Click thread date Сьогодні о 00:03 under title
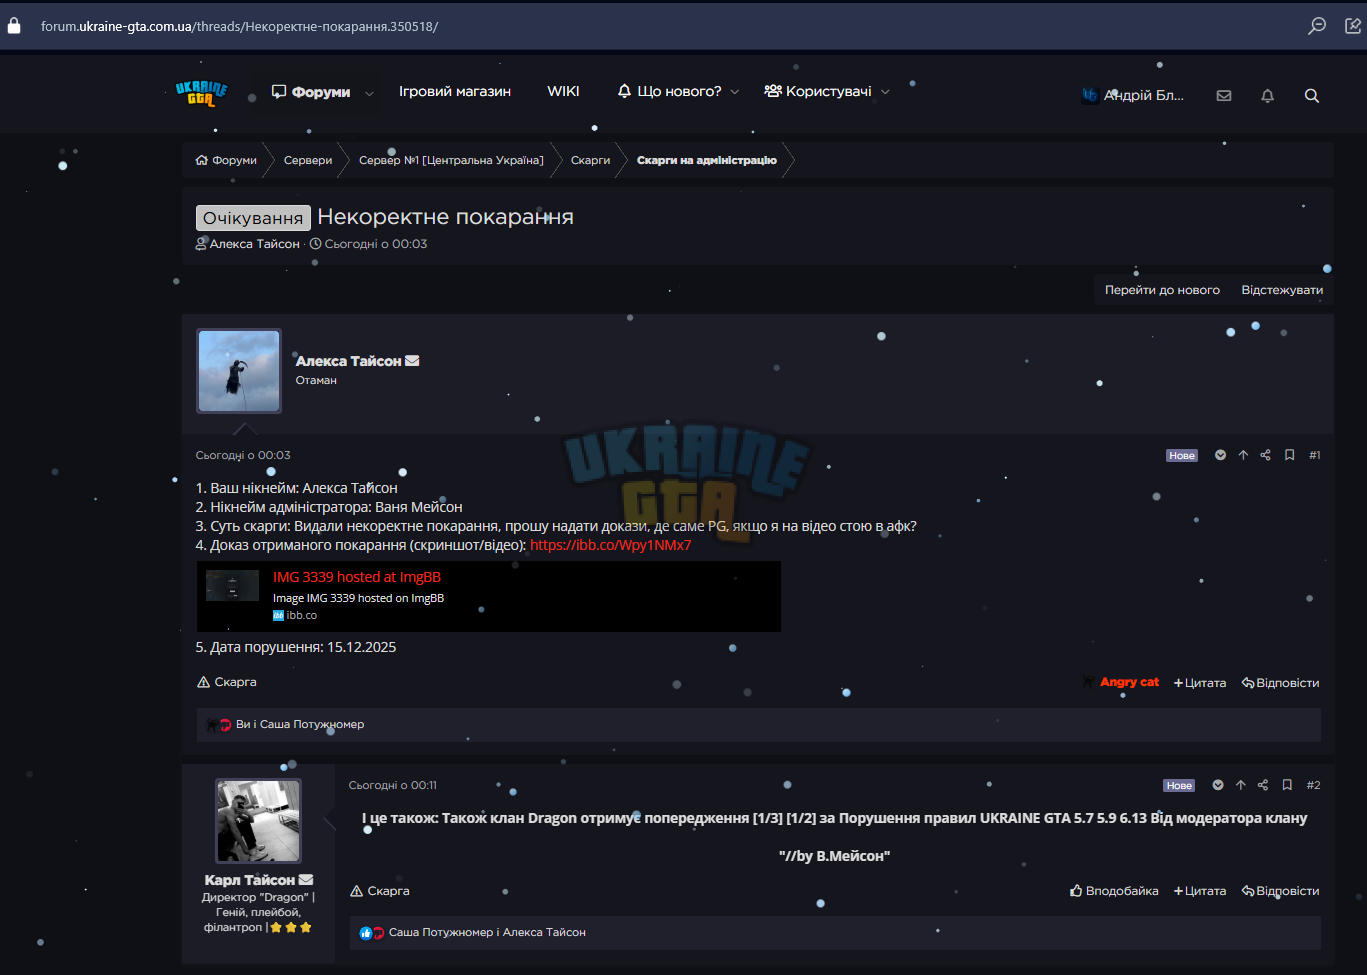Viewport: 1367px width, 975px height. (376, 244)
